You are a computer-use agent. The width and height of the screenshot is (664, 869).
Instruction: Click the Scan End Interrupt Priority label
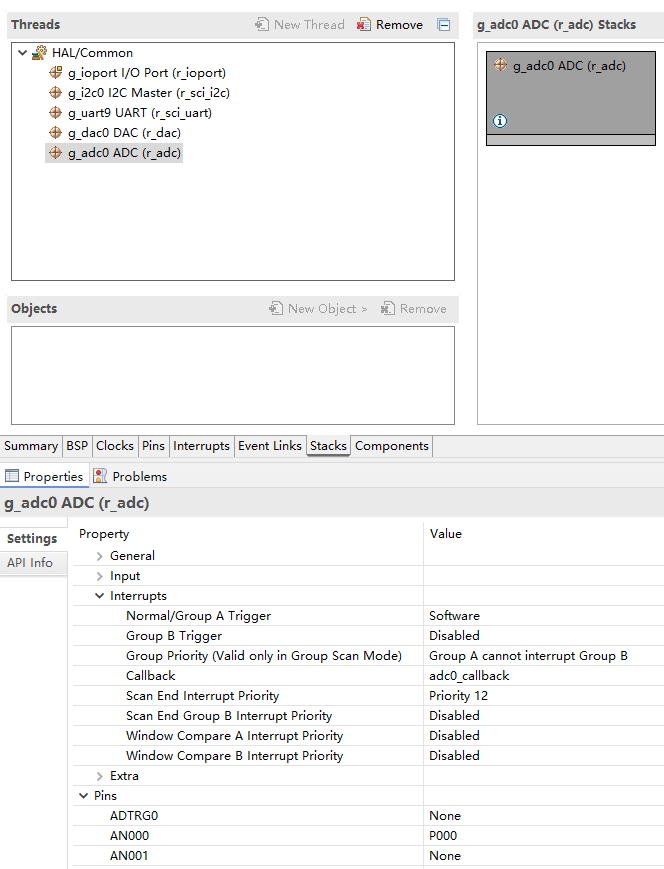click(202, 696)
